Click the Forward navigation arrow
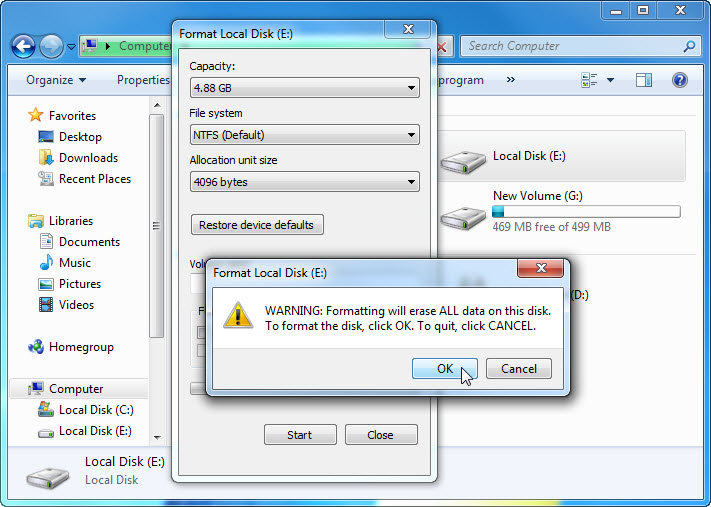Image resolution: width=711 pixels, height=507 pixels. click(51, 46)
